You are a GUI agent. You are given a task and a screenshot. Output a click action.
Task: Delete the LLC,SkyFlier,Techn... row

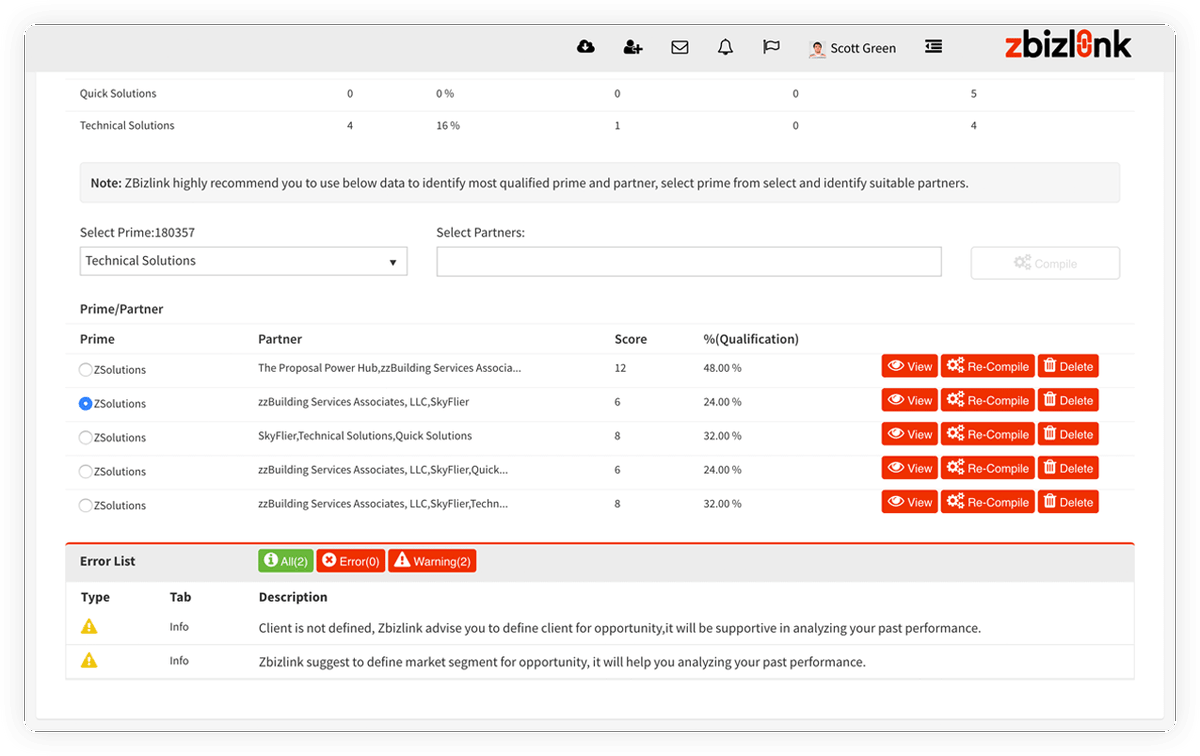(x=1068, y=502)
